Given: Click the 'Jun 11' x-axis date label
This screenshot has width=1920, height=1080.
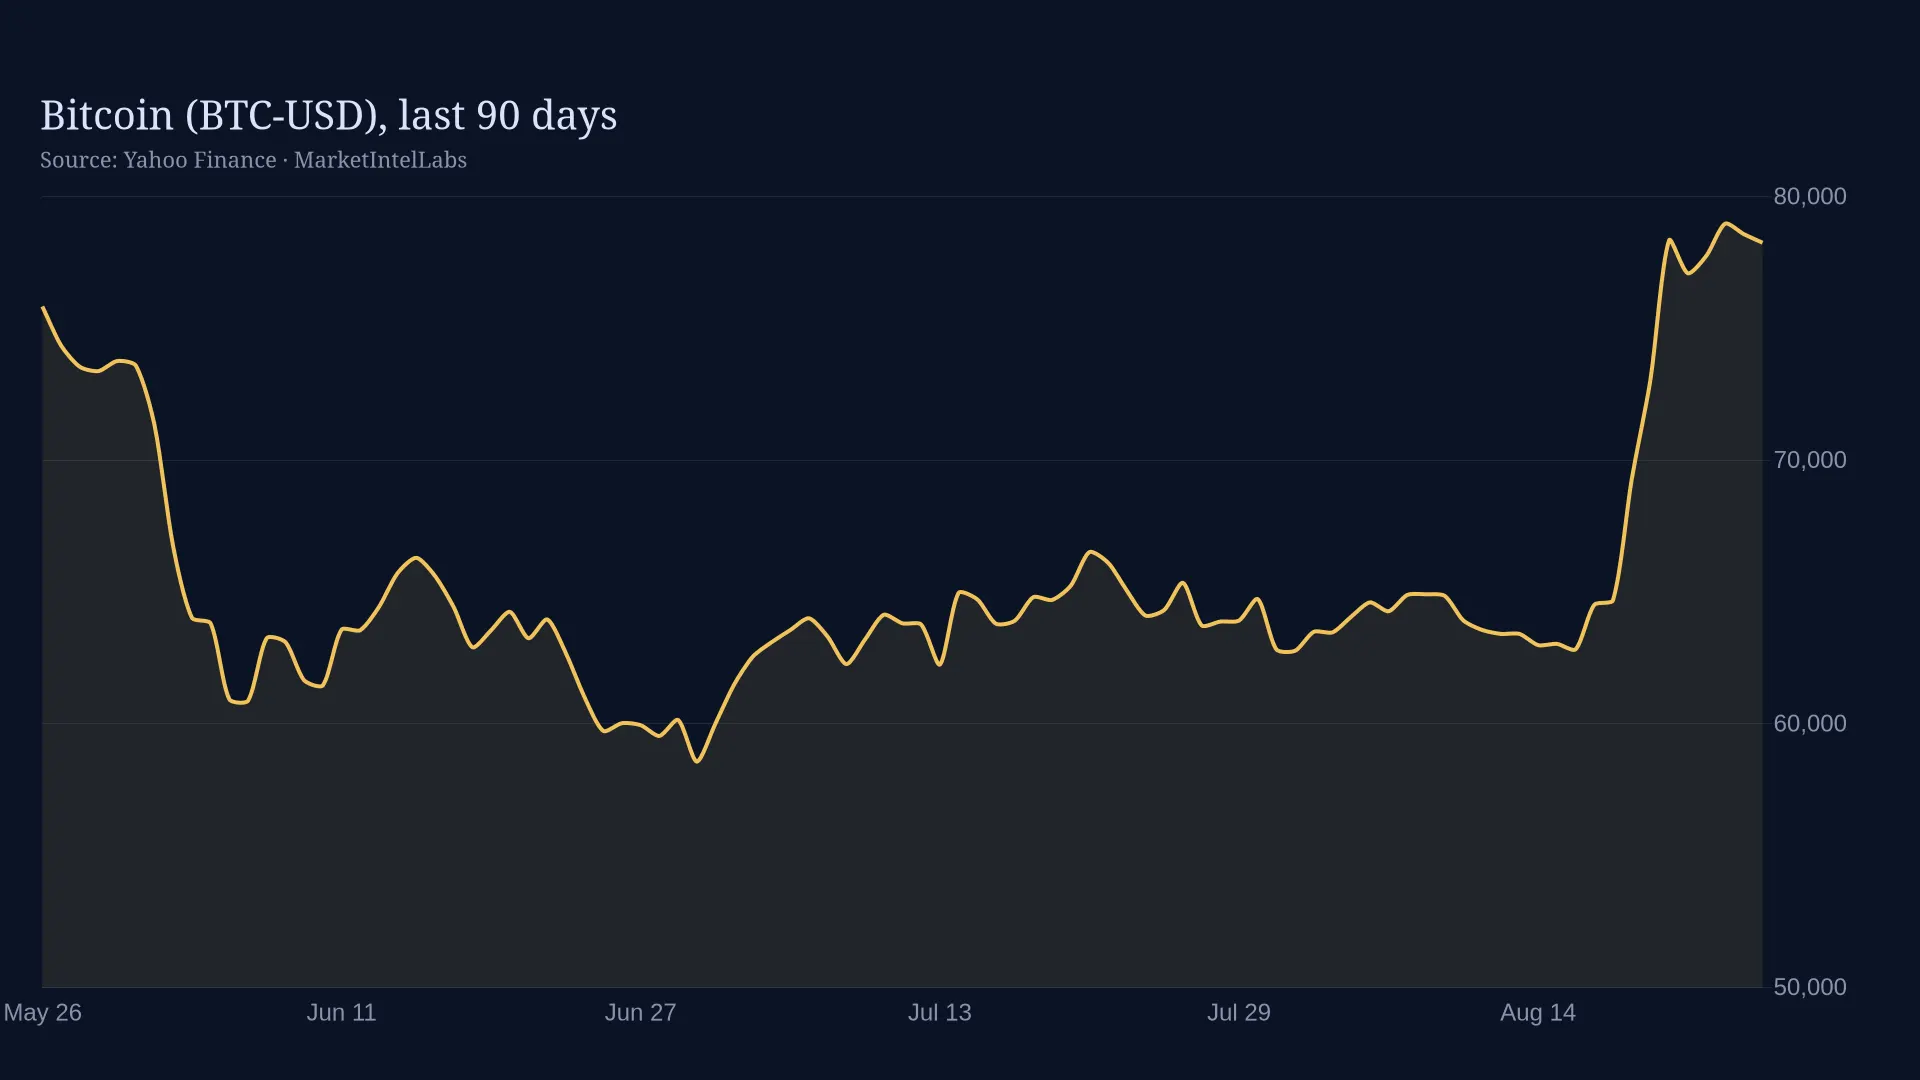Looking at the screenshot, I should (x=341, y=1013).
